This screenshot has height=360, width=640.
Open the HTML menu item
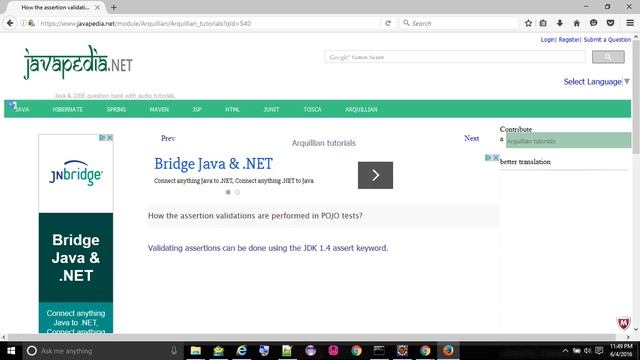[232, 109]
